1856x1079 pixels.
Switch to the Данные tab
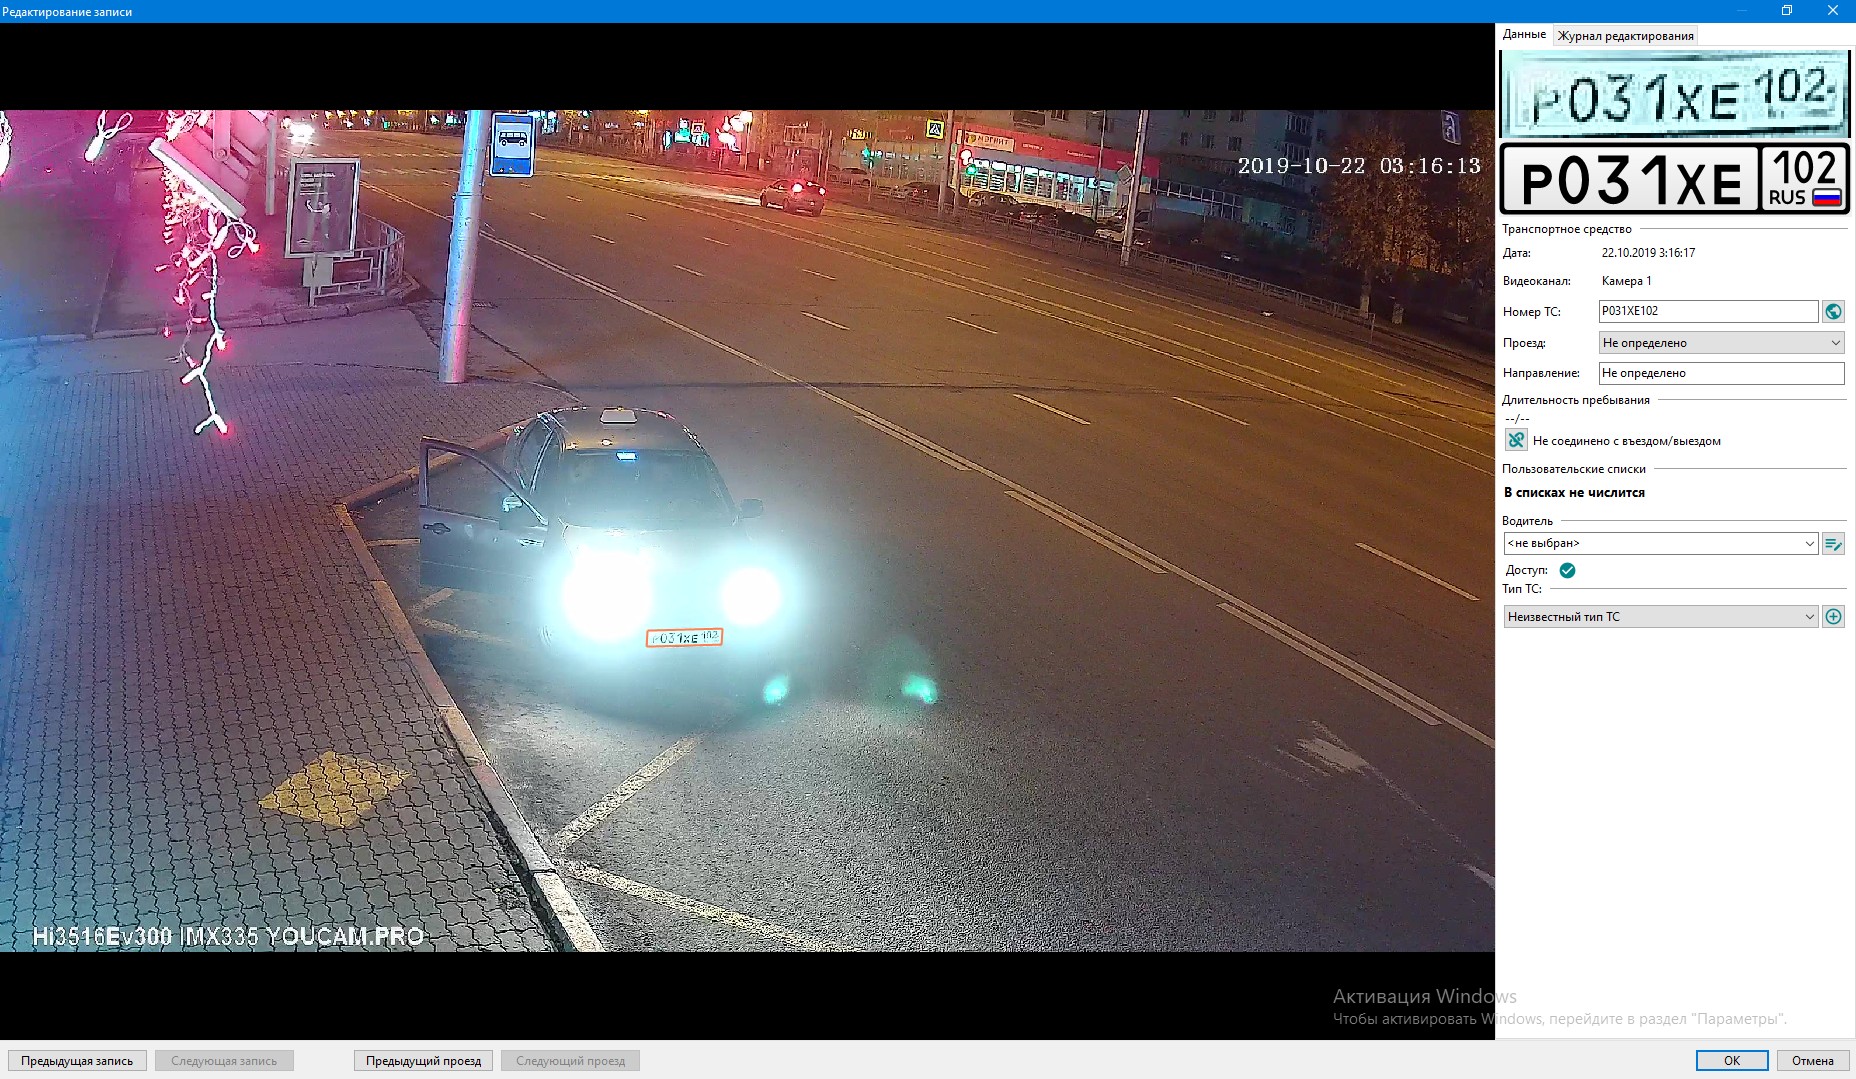pos(1524,35)
